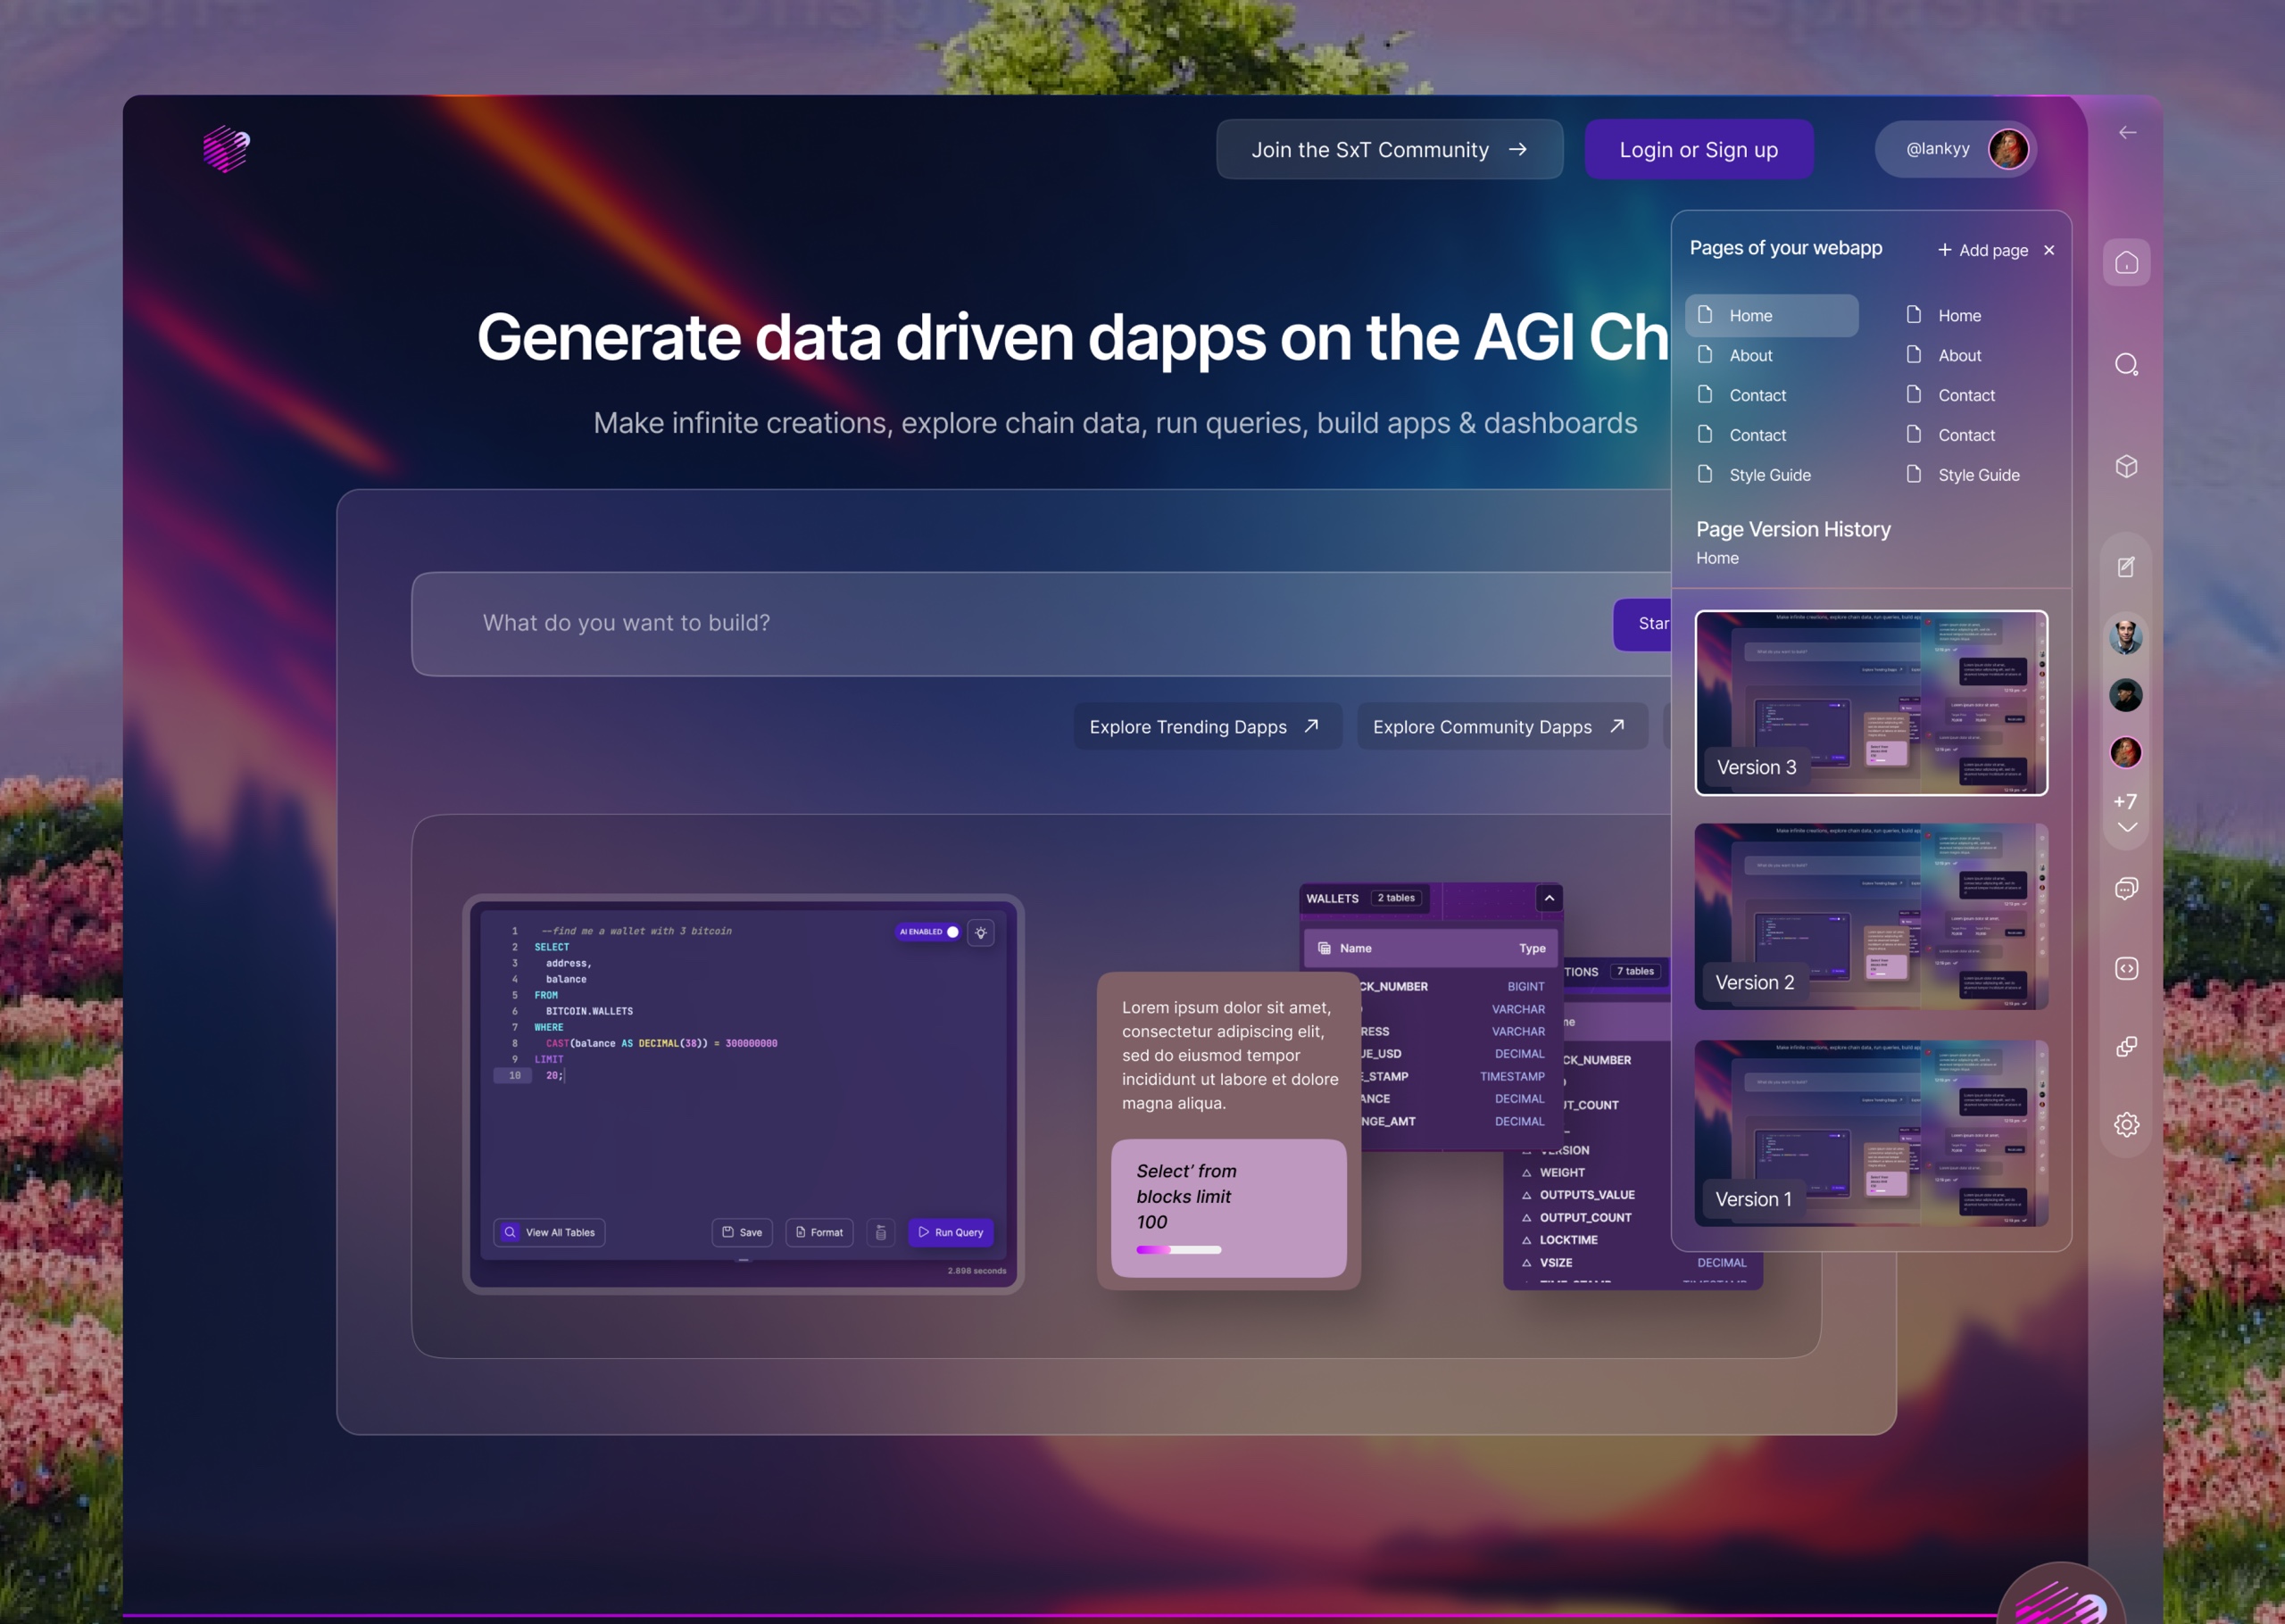Image resolution: width=2285 pixels, height=1624 pixels.
Task: Select the collaborator avatar wearing a dark cap
Action: 2125,694
